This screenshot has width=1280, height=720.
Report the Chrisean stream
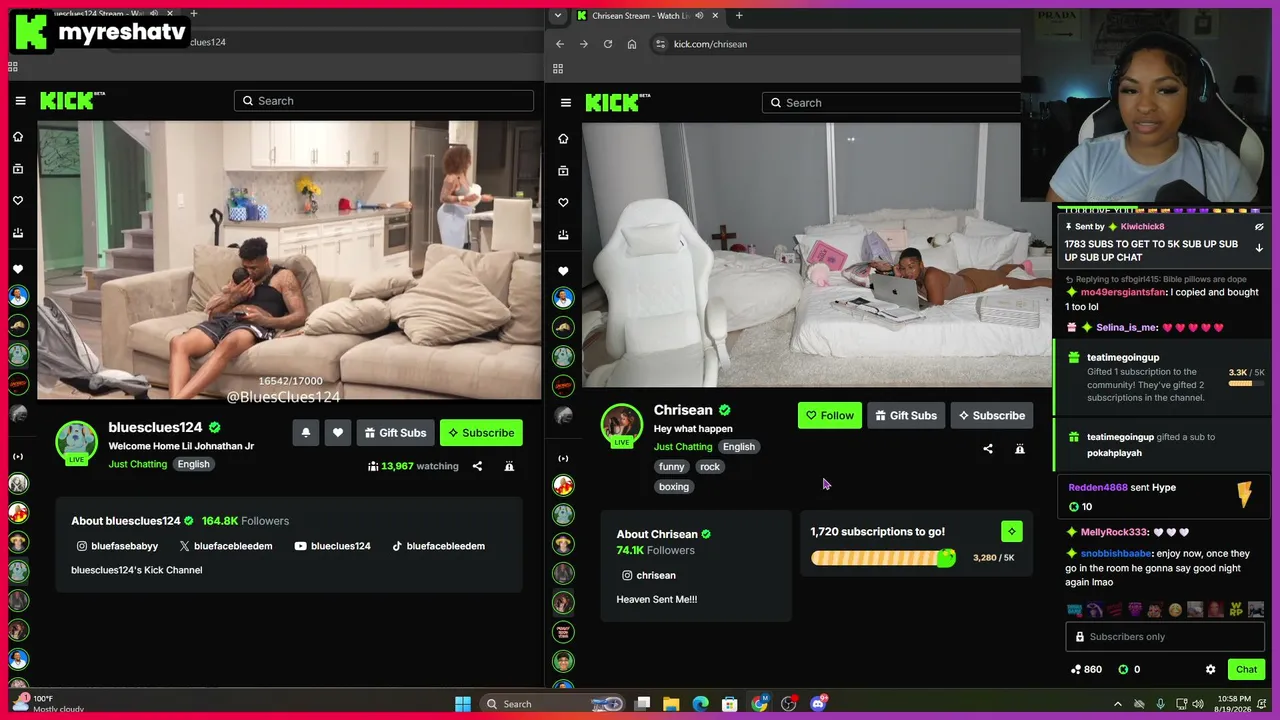pos(1020,449)
